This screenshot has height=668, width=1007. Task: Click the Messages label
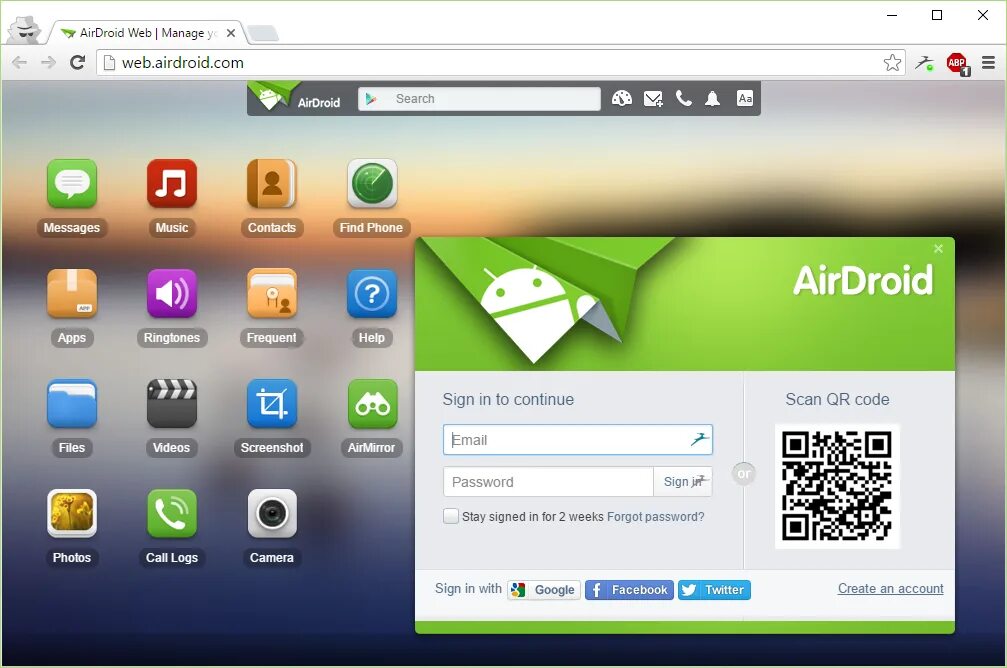click(72, 228)
